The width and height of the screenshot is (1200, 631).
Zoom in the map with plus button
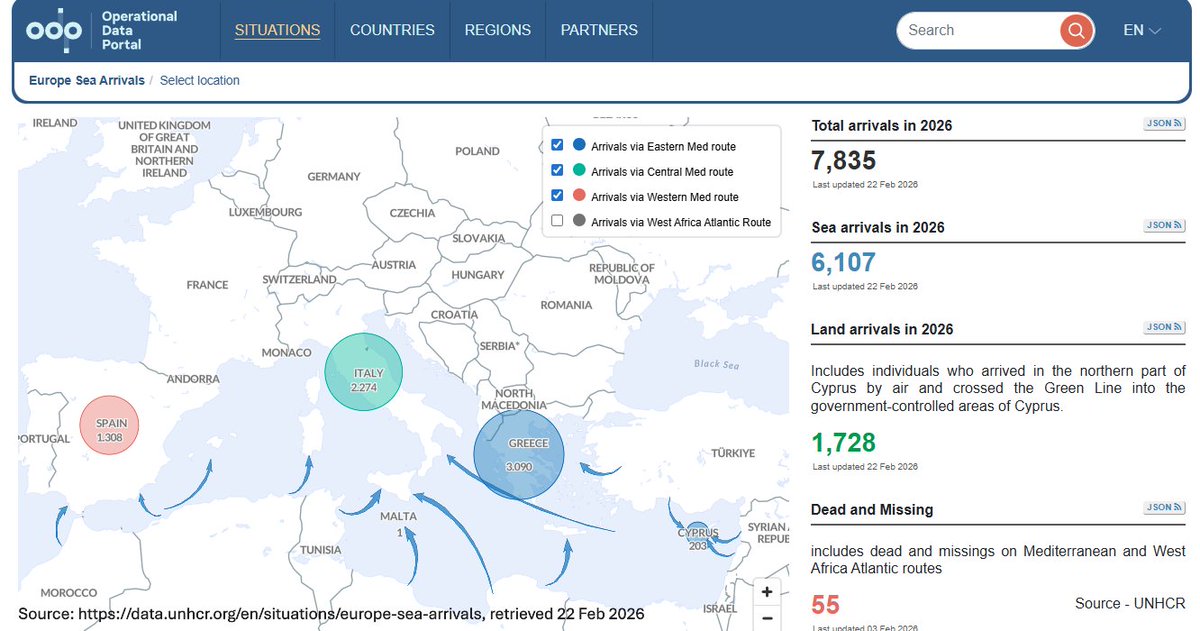pyautogui.click(x=767, y=592)
